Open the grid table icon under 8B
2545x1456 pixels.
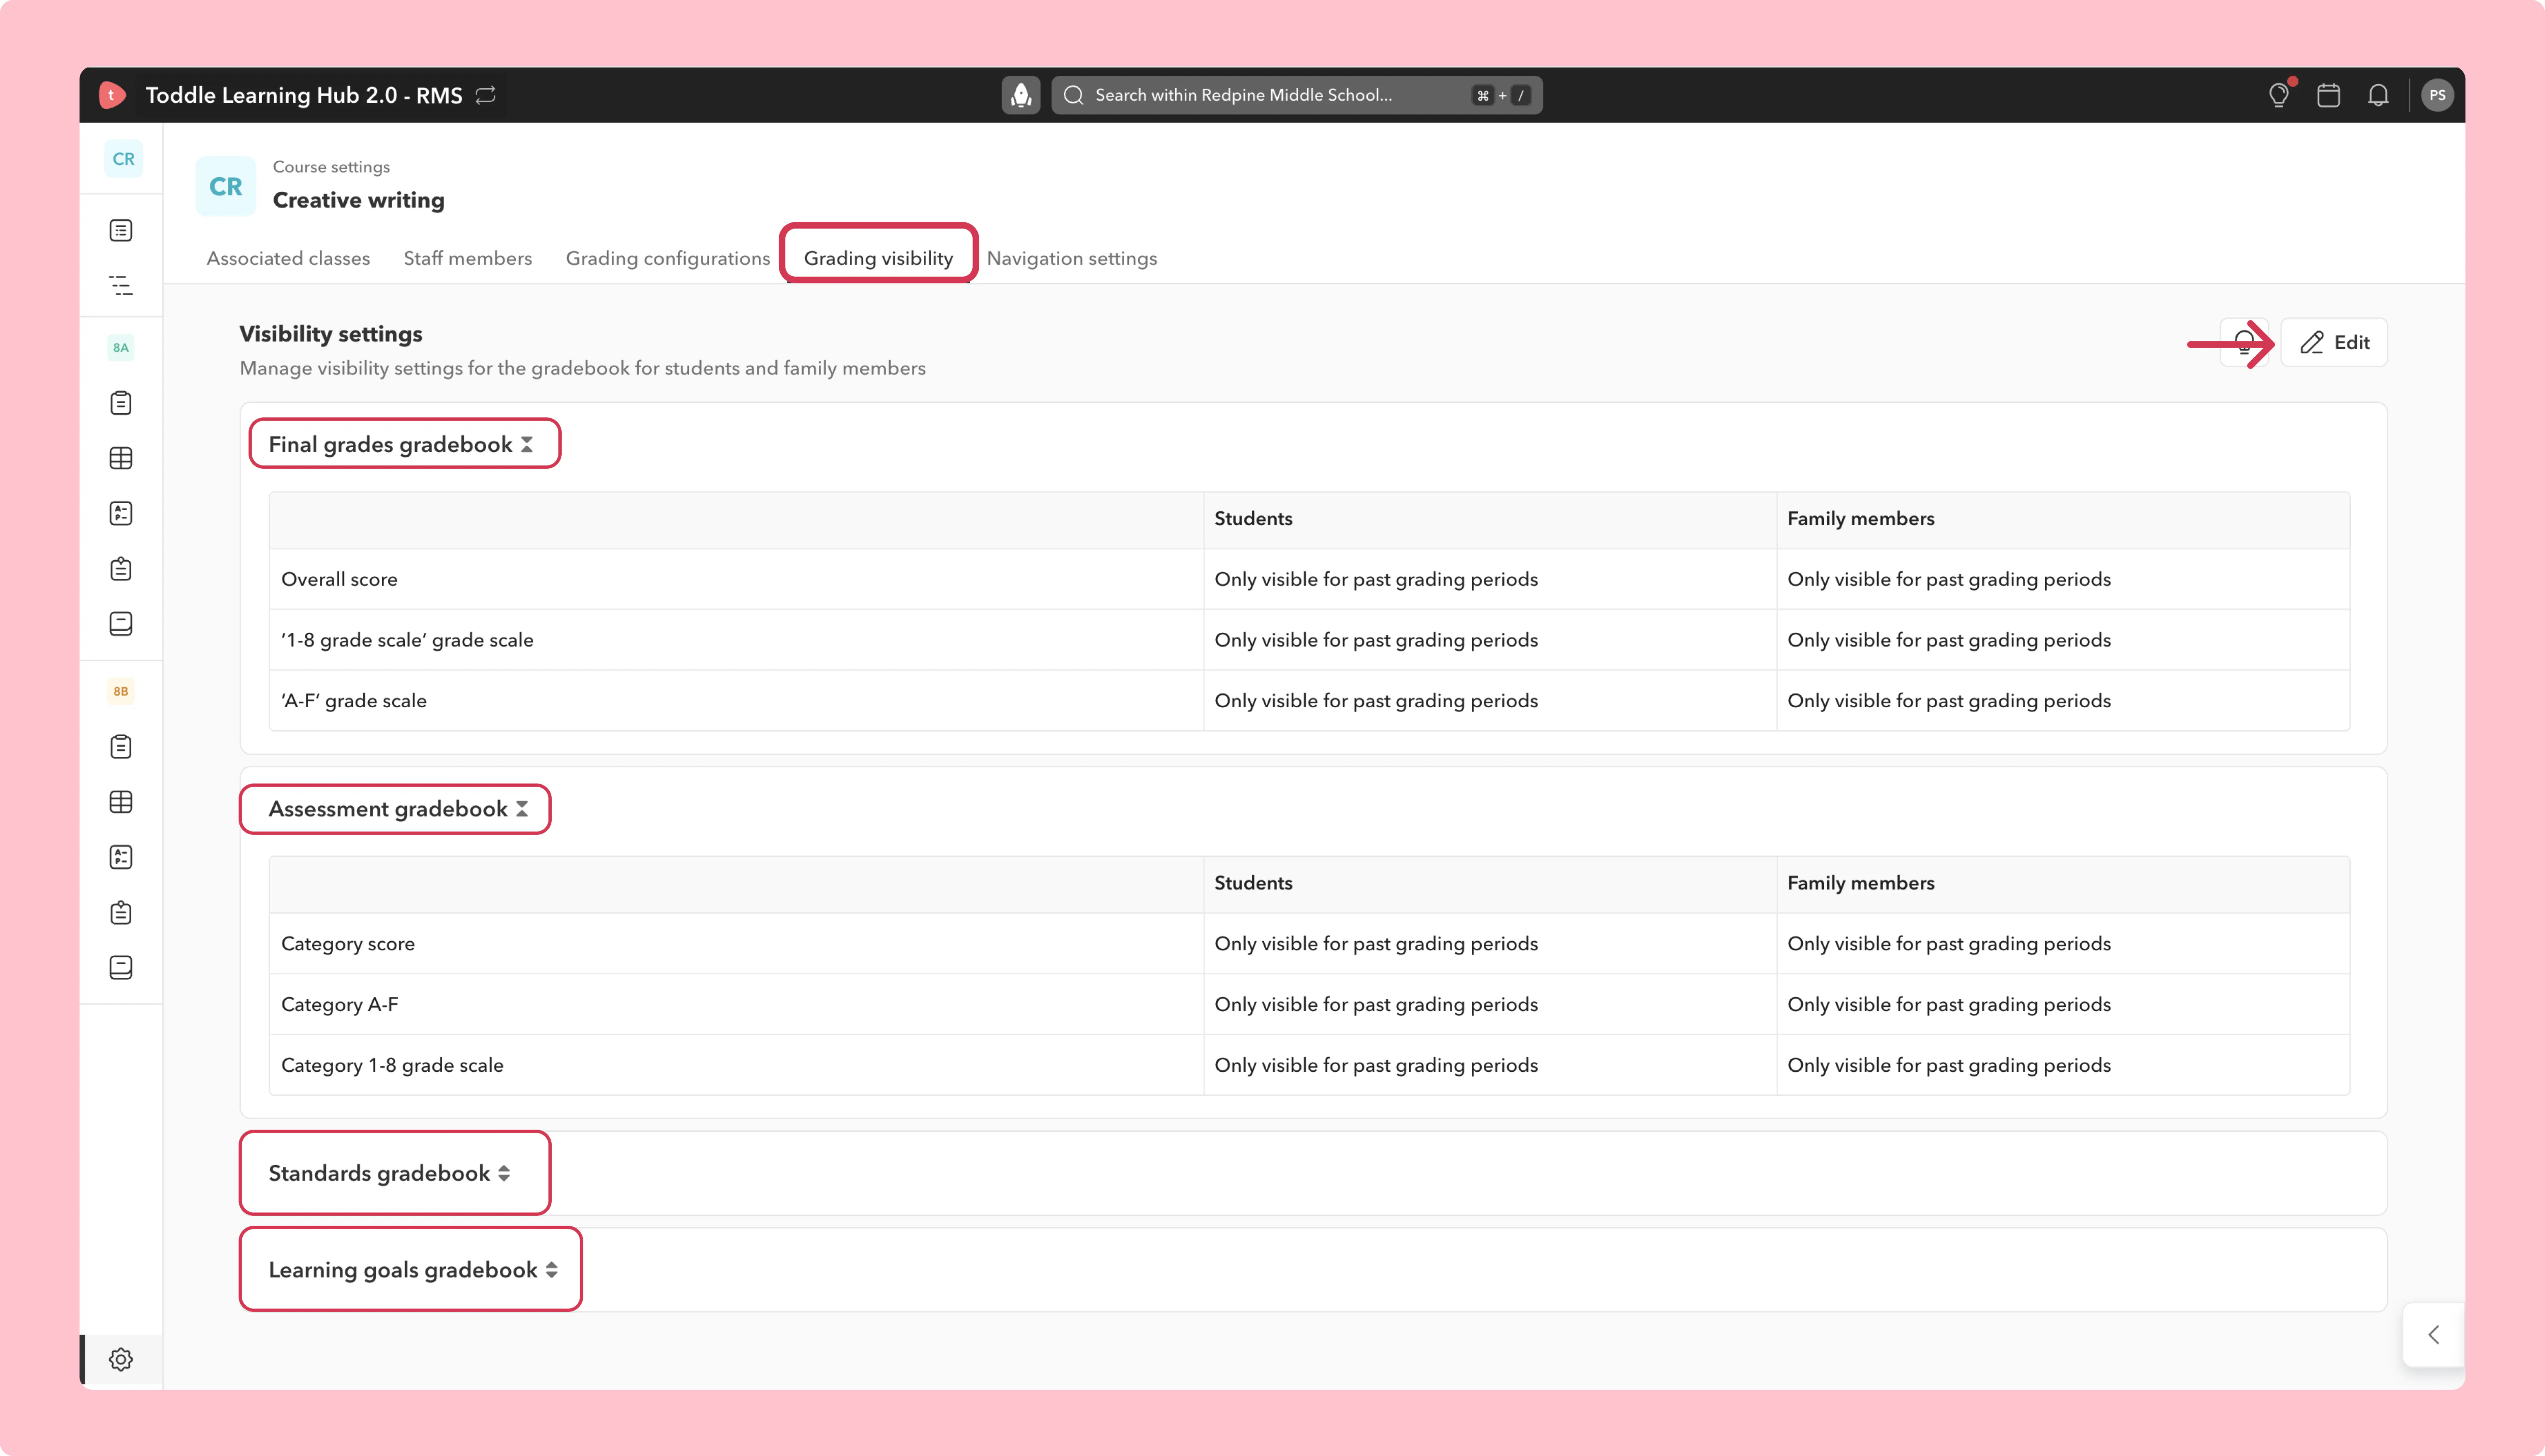[121, 802]
